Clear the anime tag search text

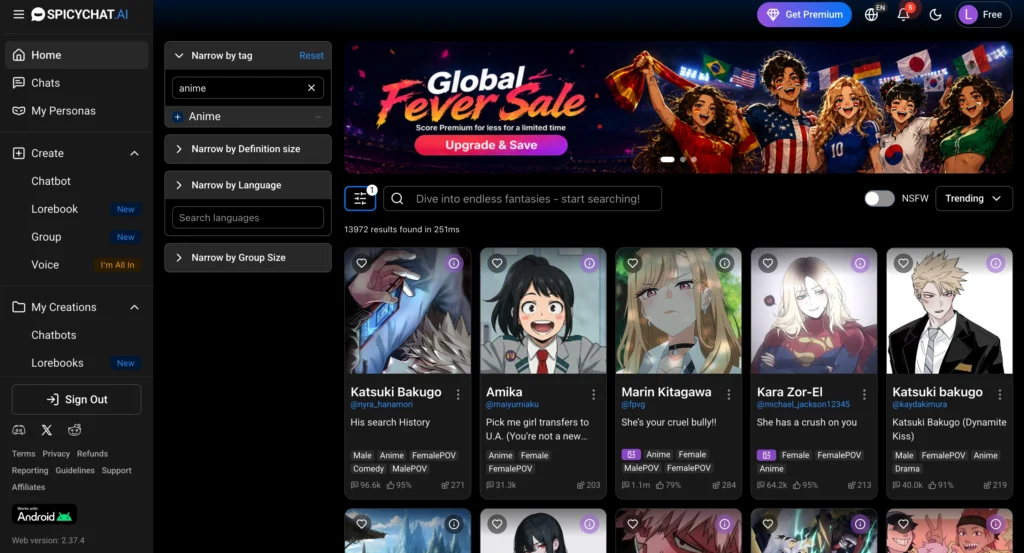point(312,87)
